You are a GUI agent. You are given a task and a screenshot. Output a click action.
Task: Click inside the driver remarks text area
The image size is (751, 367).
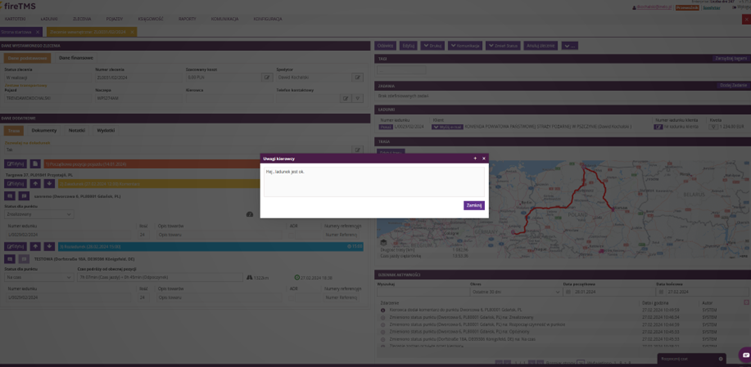tap(374, 182)
